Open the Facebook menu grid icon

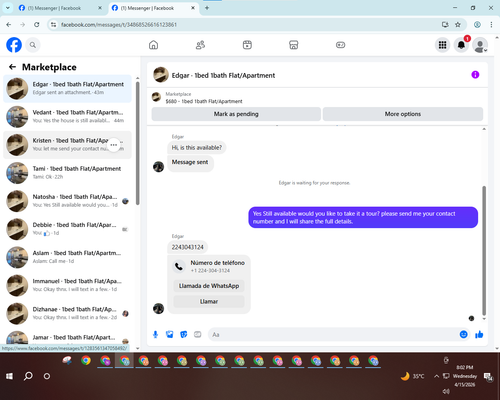[x=442, y=45]
